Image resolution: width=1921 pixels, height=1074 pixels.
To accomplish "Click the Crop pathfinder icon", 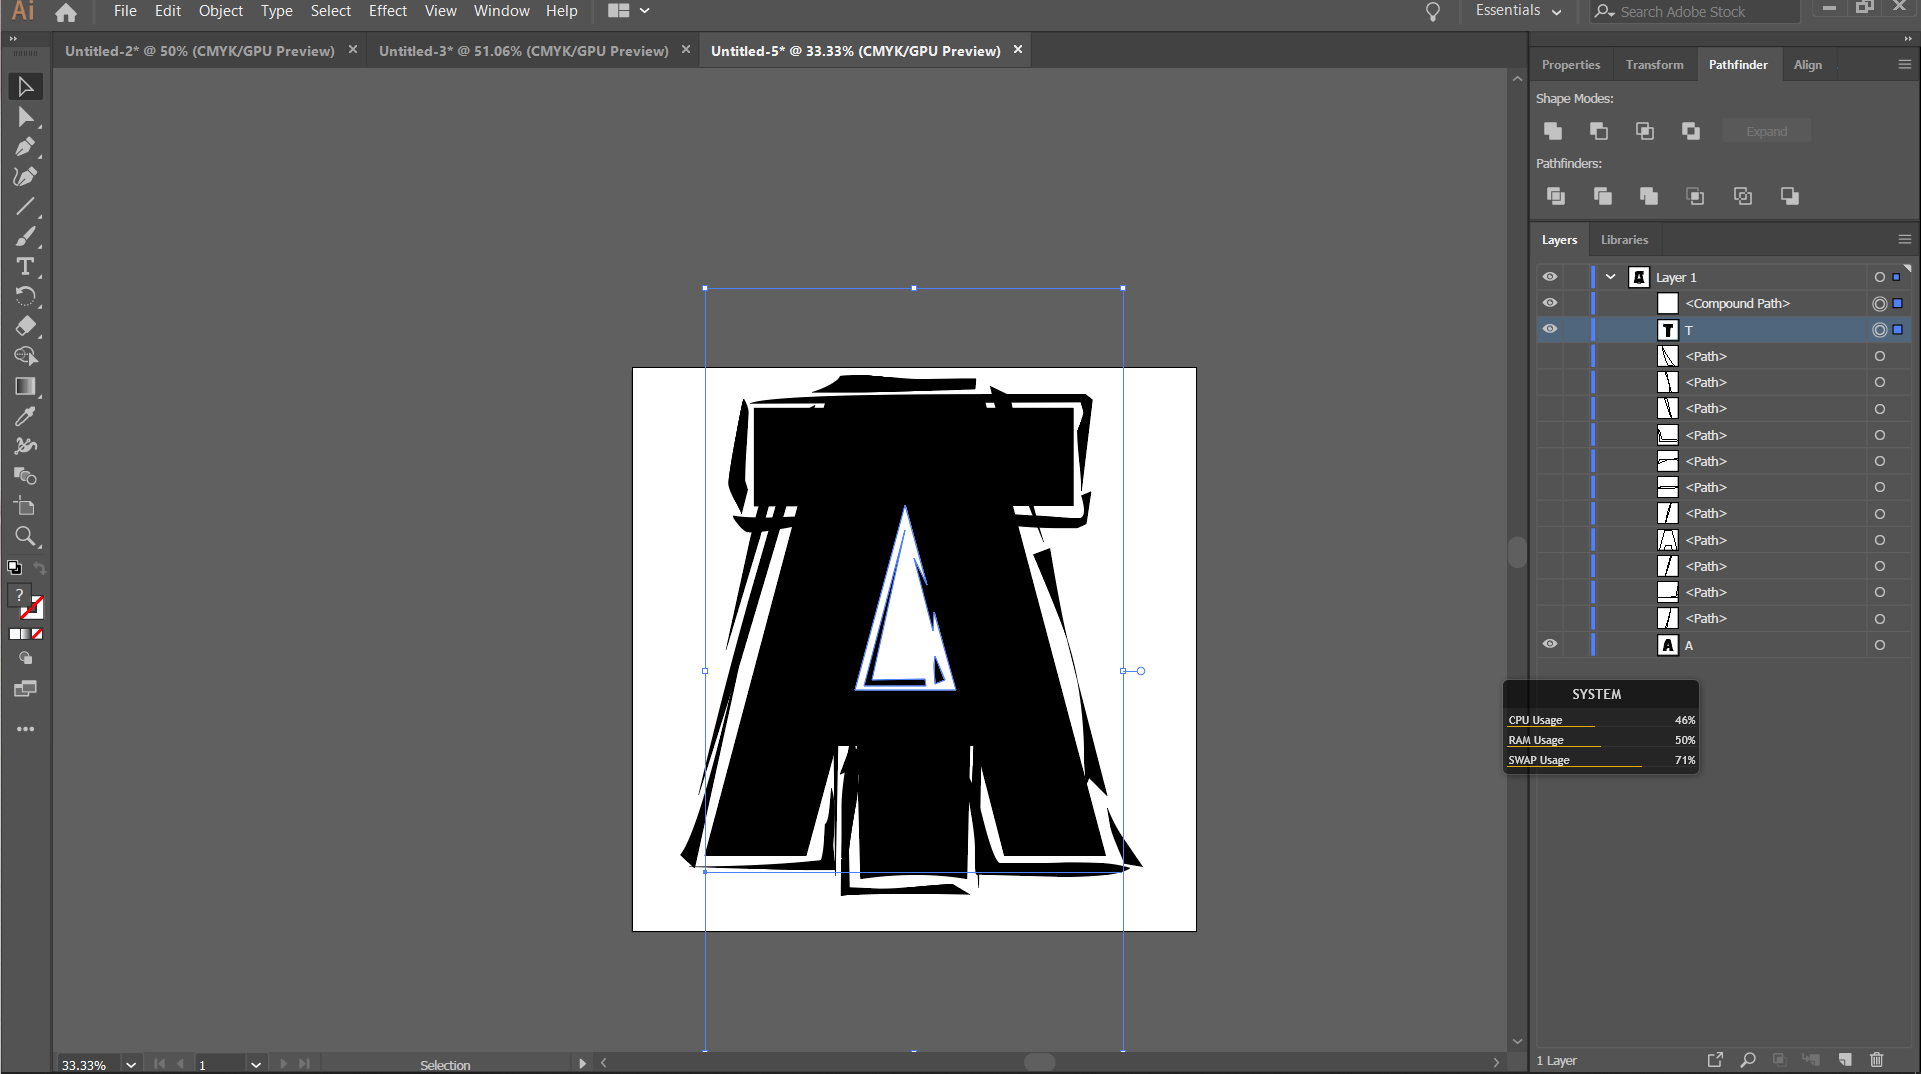I will [1696, 196].
